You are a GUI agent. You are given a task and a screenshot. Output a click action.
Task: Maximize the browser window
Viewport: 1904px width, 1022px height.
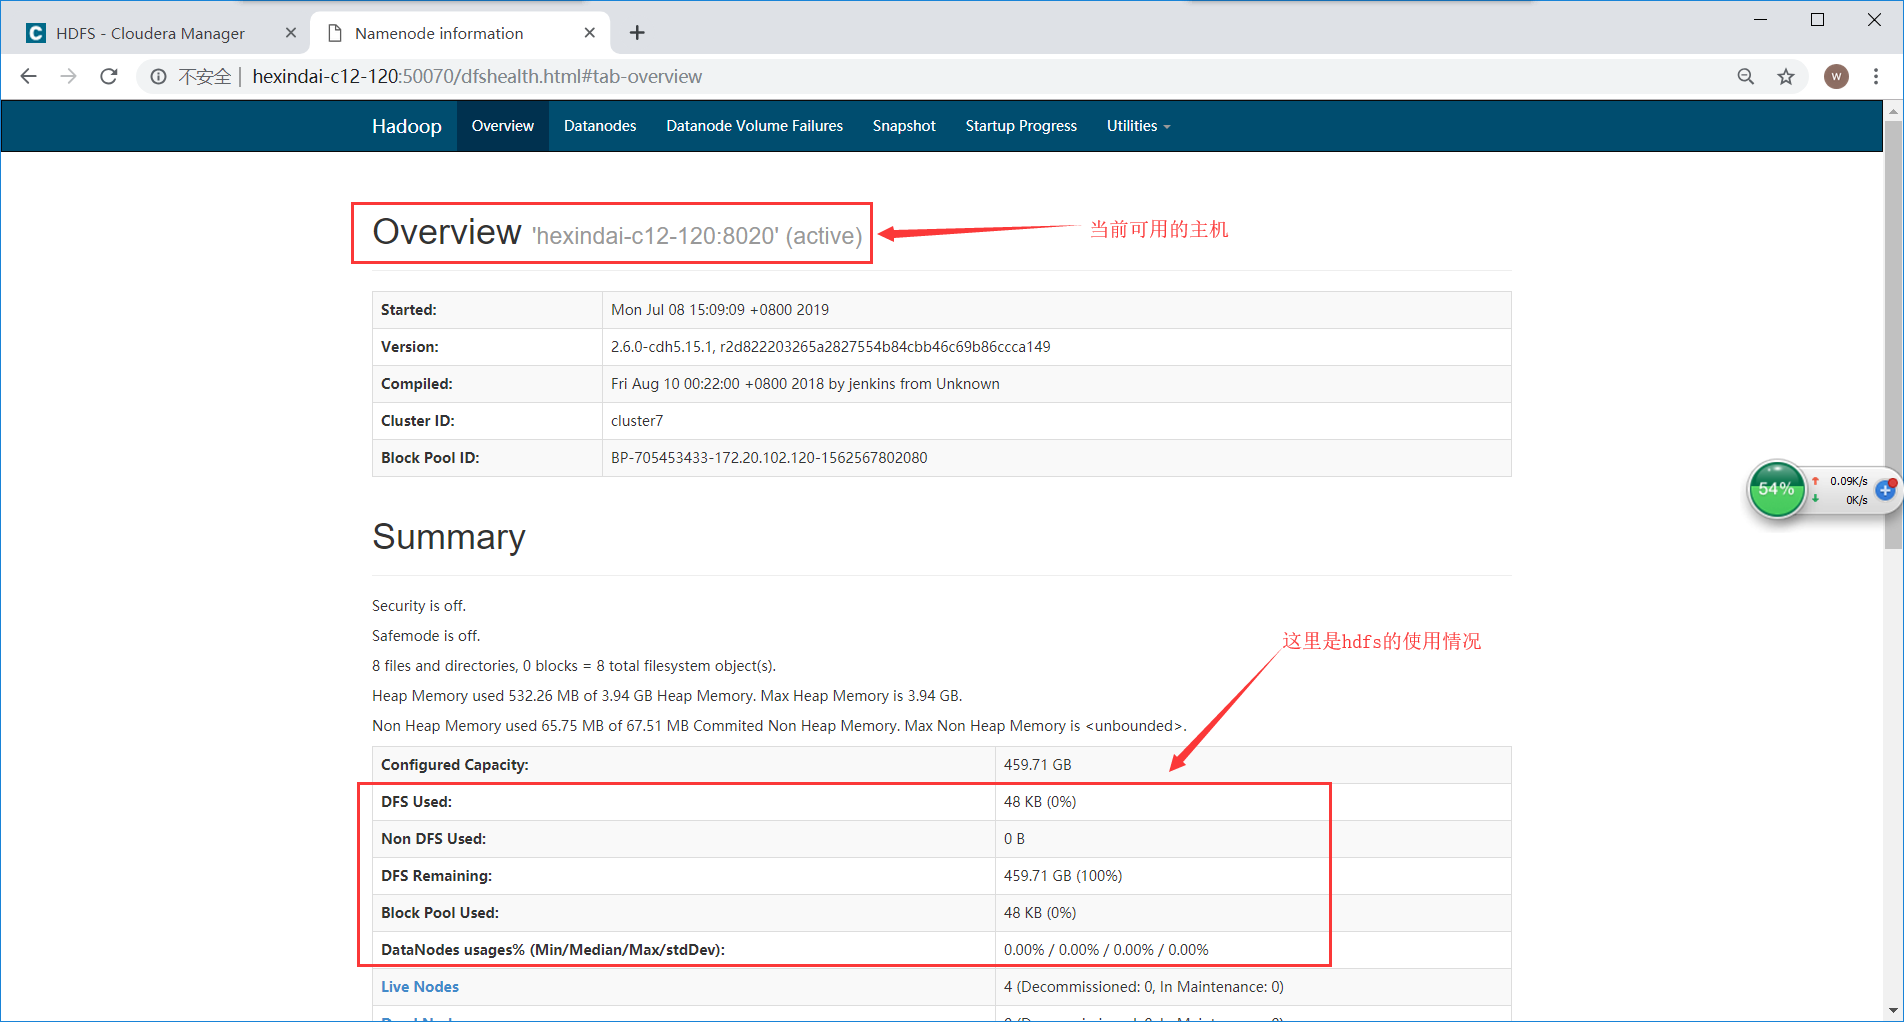pyautogui.click(x=1818, y=20)
